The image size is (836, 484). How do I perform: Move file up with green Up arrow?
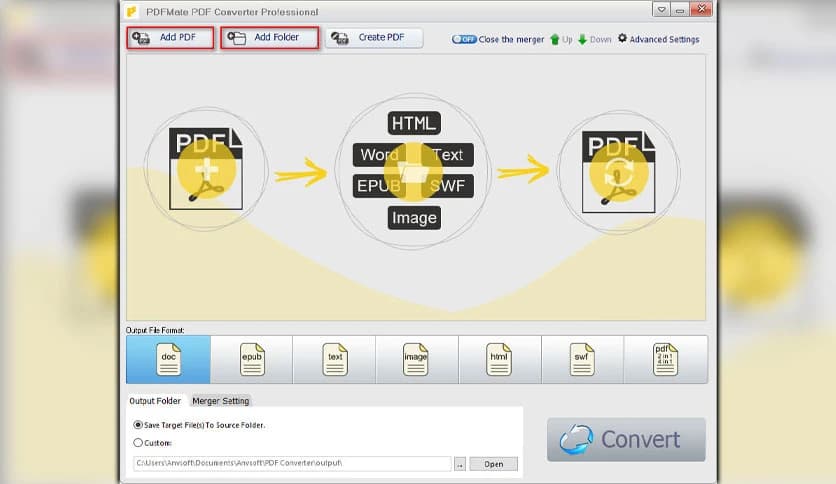pyautogui.click(x=560, y=39)
